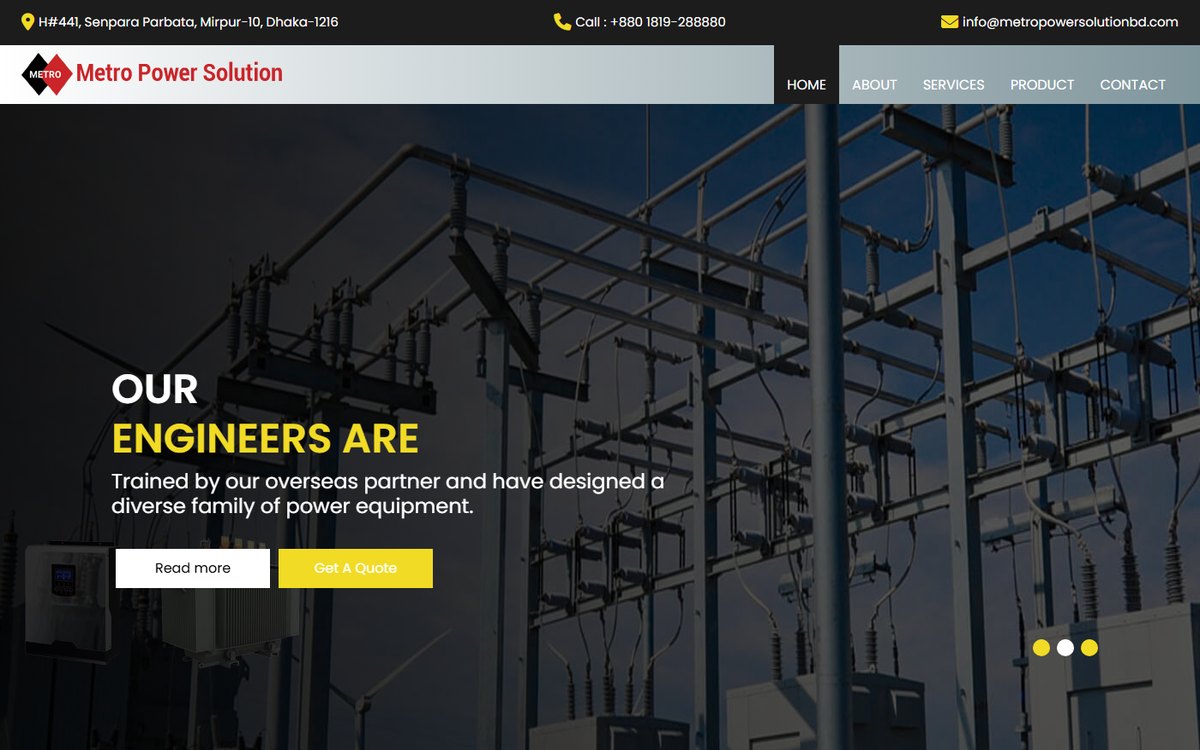1200x750 pixels.
Task: Click the phone handset icon
Action: coord(562,22)
